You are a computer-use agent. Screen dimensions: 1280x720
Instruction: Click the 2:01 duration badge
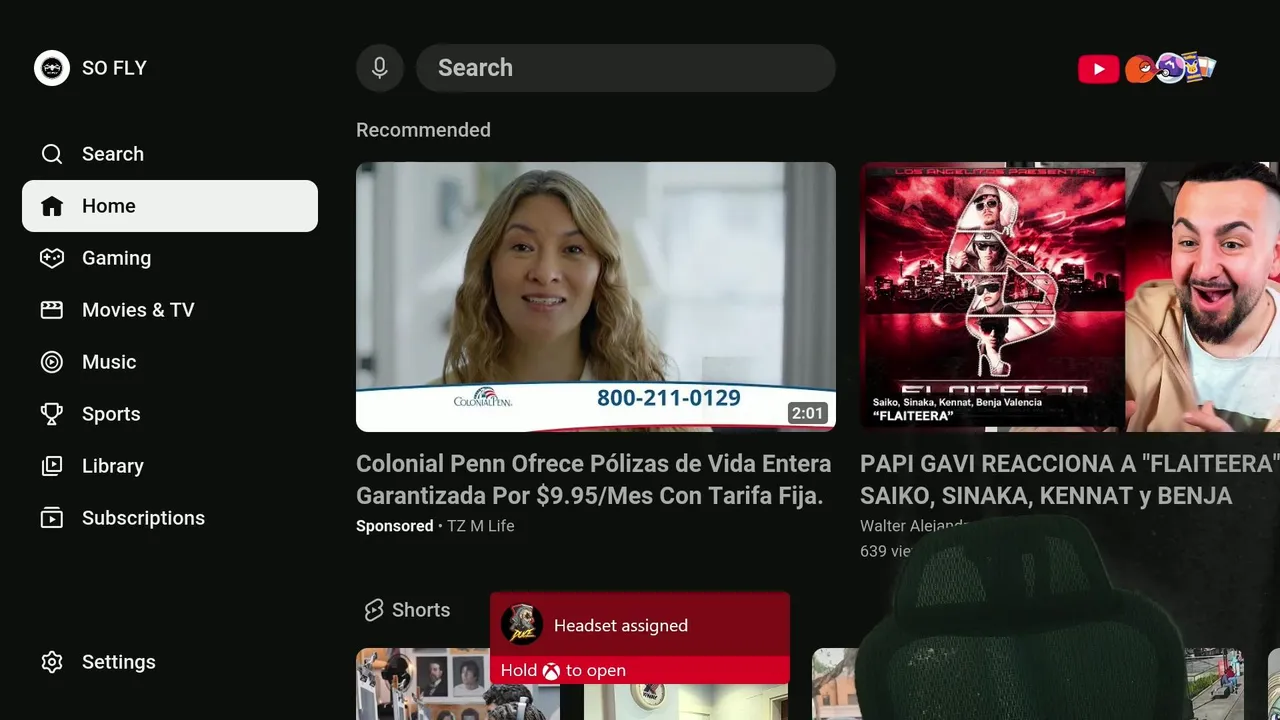click(x=807, y=413)
